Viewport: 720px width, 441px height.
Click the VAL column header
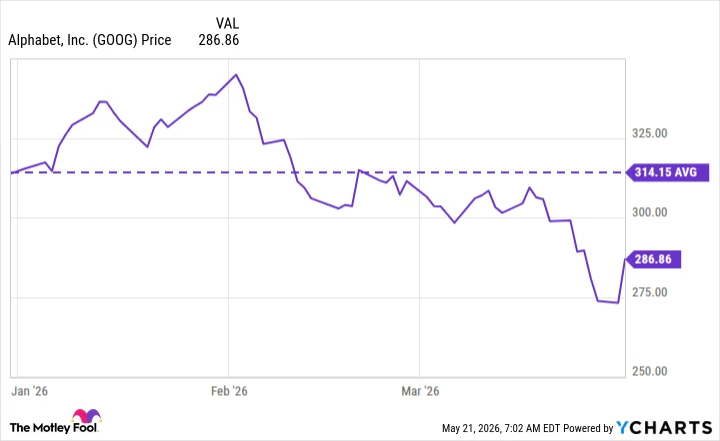227,23
